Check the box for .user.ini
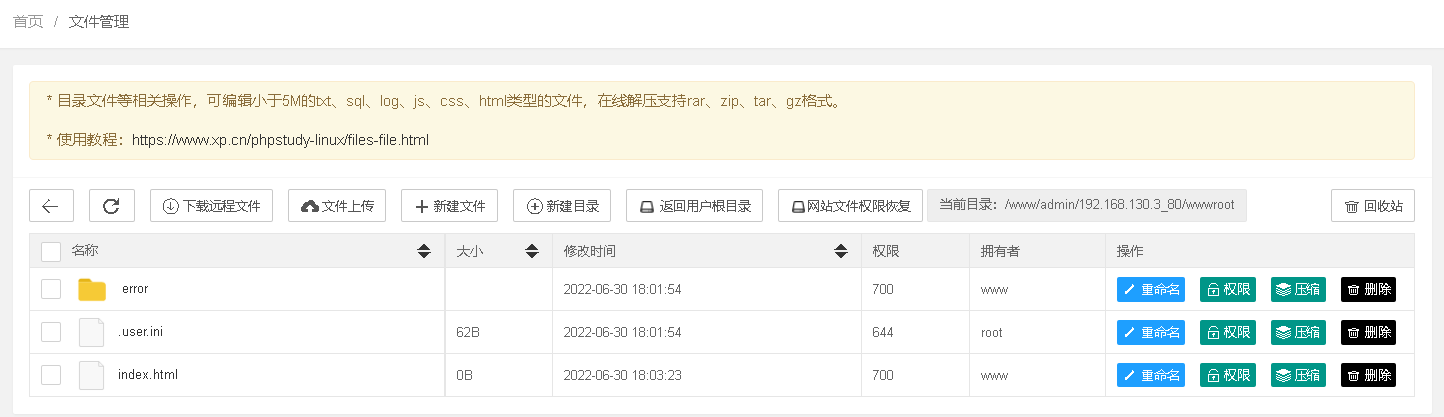Image resolution: width=1444 pixels, height=417 pixels. (51, 332)
